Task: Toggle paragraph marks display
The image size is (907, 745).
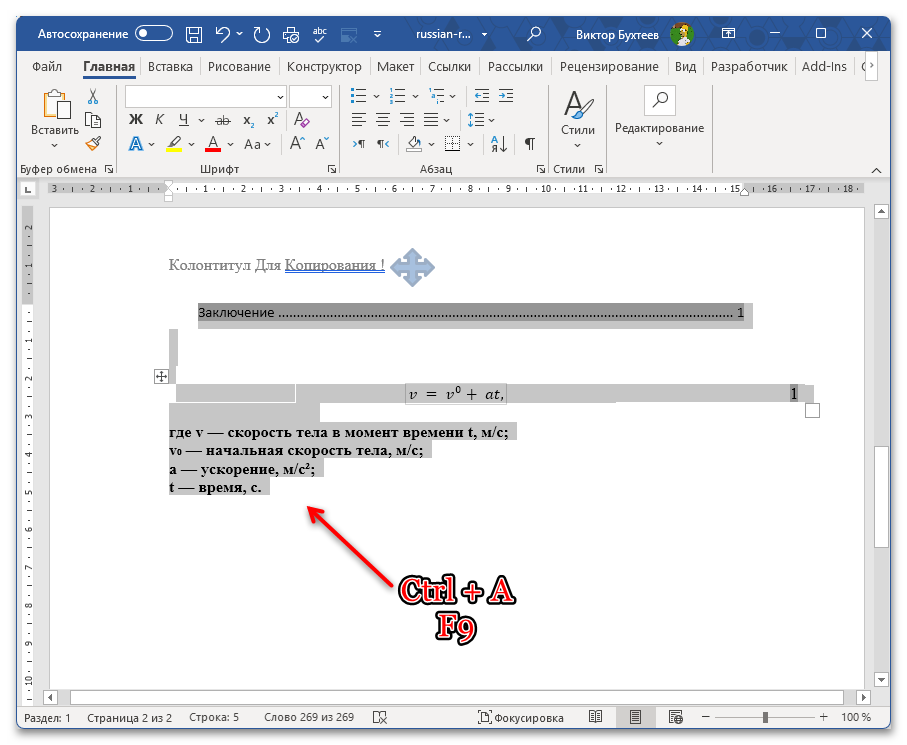Action: (529, 143)
